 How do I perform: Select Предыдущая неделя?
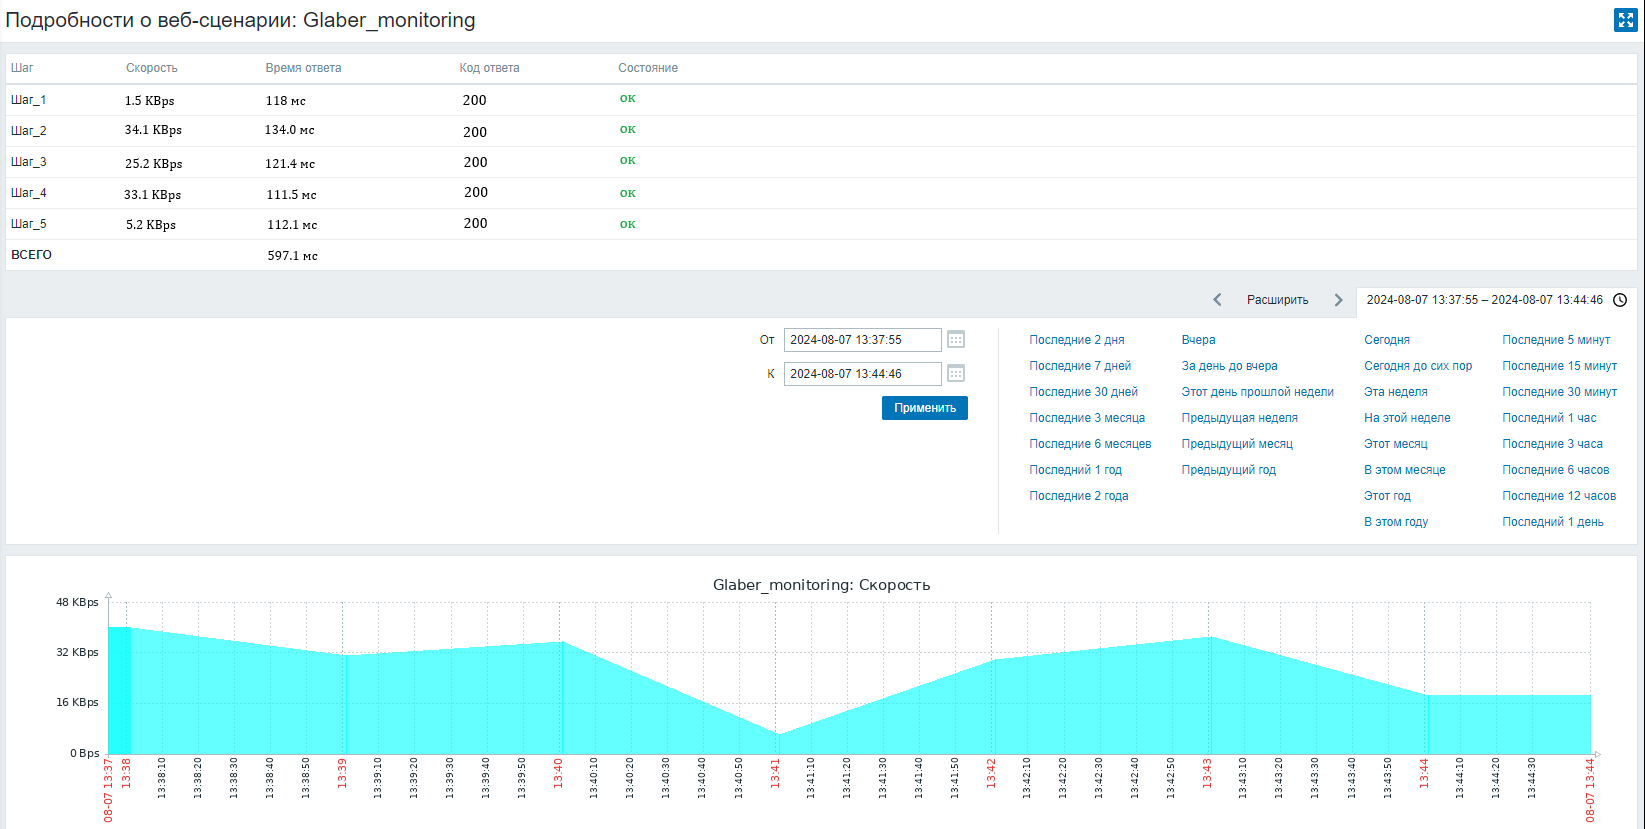click(x=1240, y=418)
